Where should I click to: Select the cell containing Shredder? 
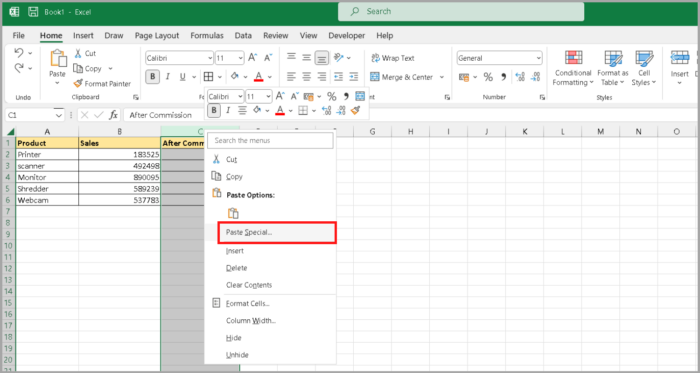(x=47, y=189)
